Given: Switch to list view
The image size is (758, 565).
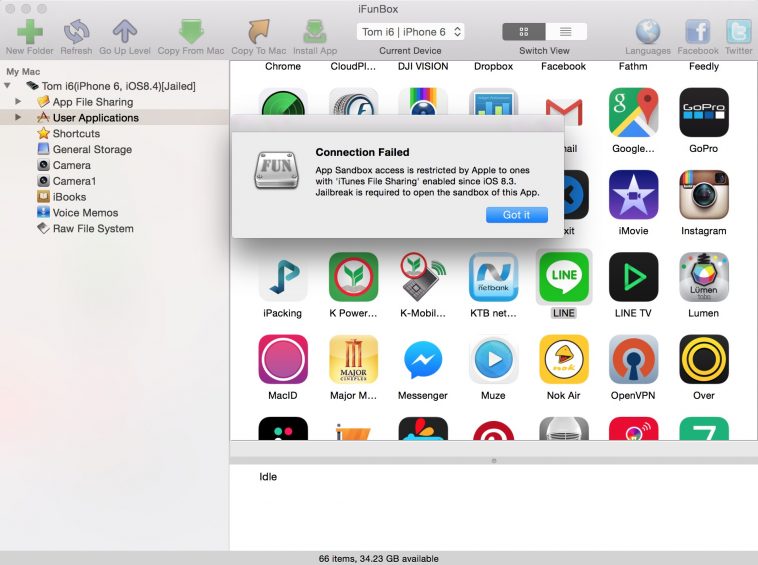Looking at the screenshot, I should 566,32.
